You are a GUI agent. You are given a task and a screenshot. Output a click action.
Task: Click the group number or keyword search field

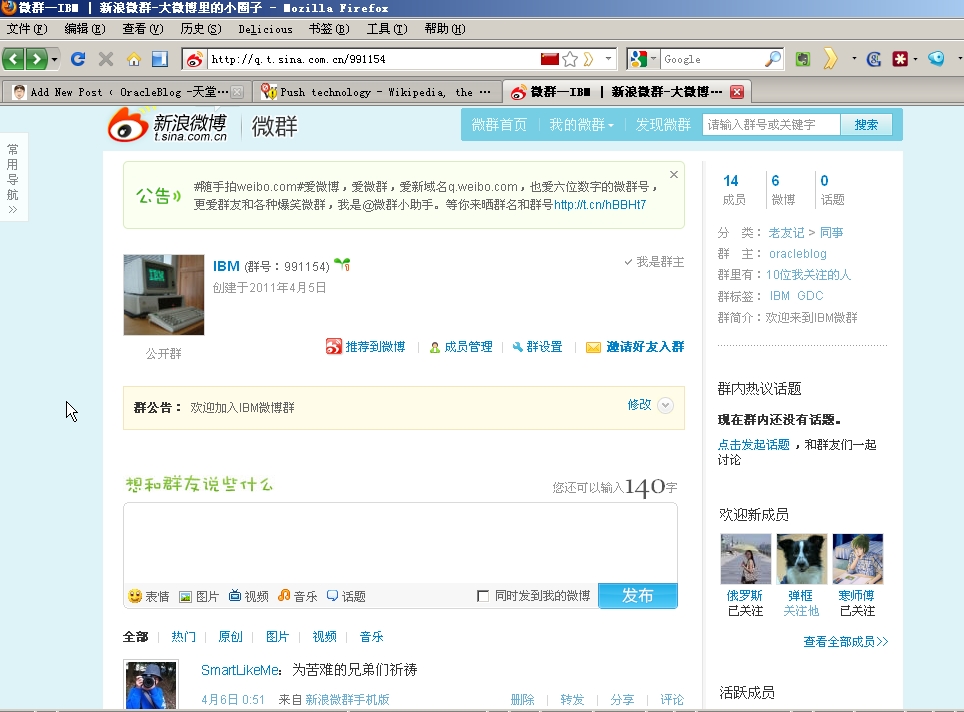pyautogui.click(x=771, y=125)
